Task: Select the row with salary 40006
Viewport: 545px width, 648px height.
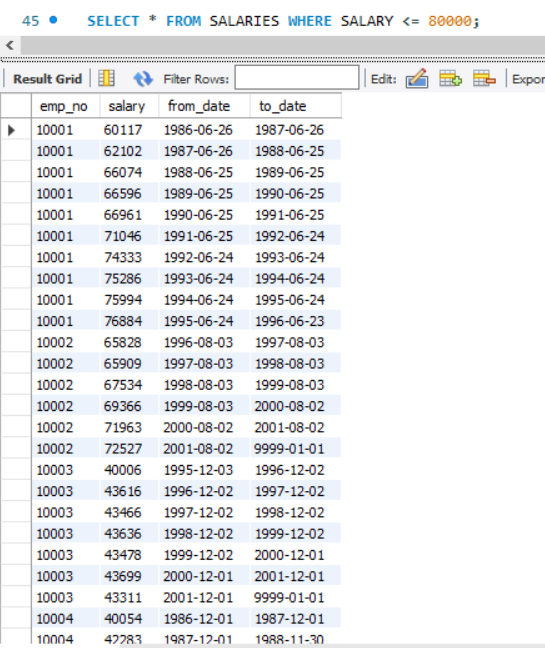Action: click(x=186, y=470)
